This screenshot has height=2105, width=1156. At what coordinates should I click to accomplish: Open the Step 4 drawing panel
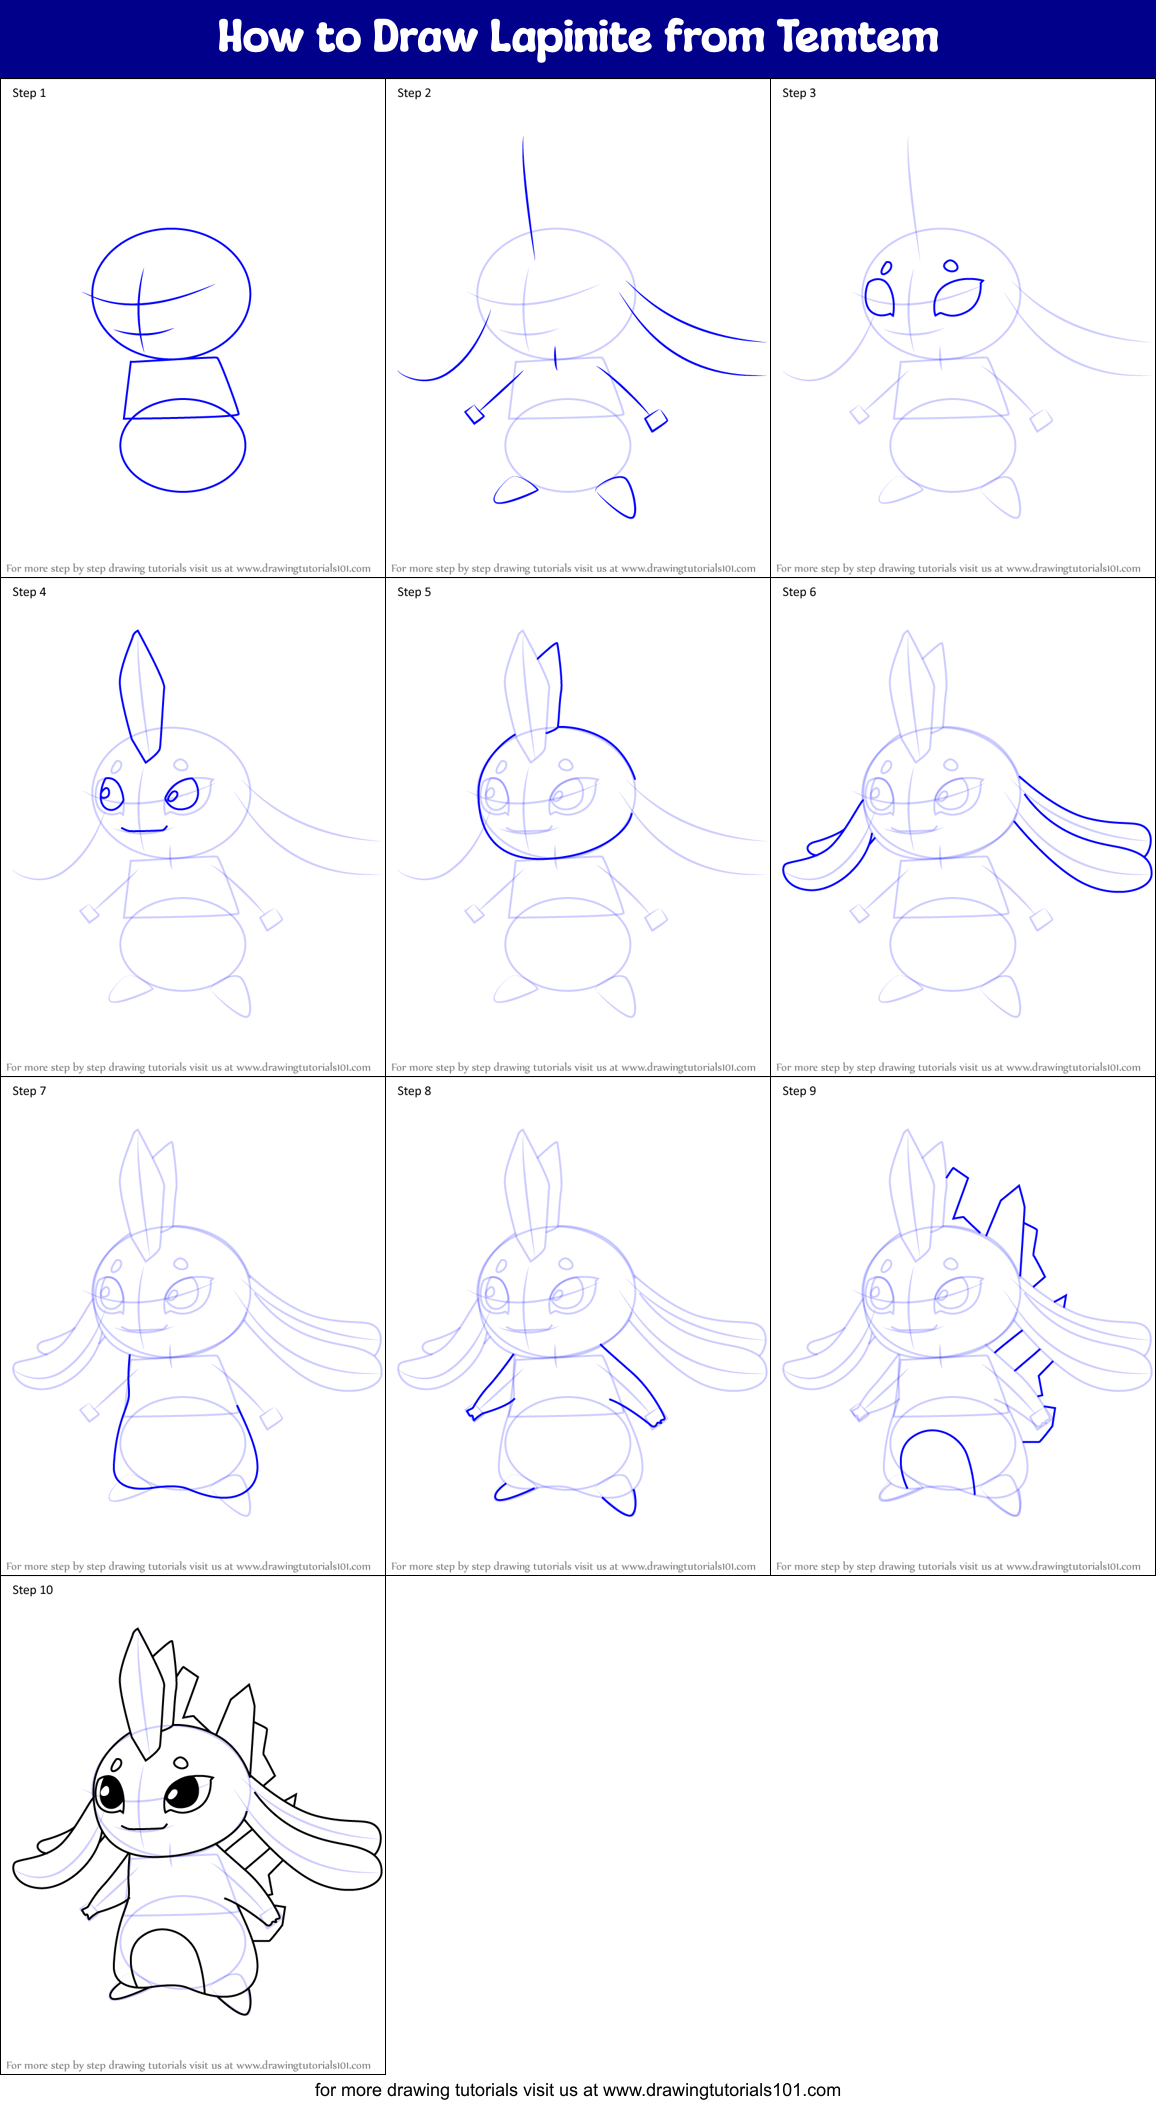point(193,827)
